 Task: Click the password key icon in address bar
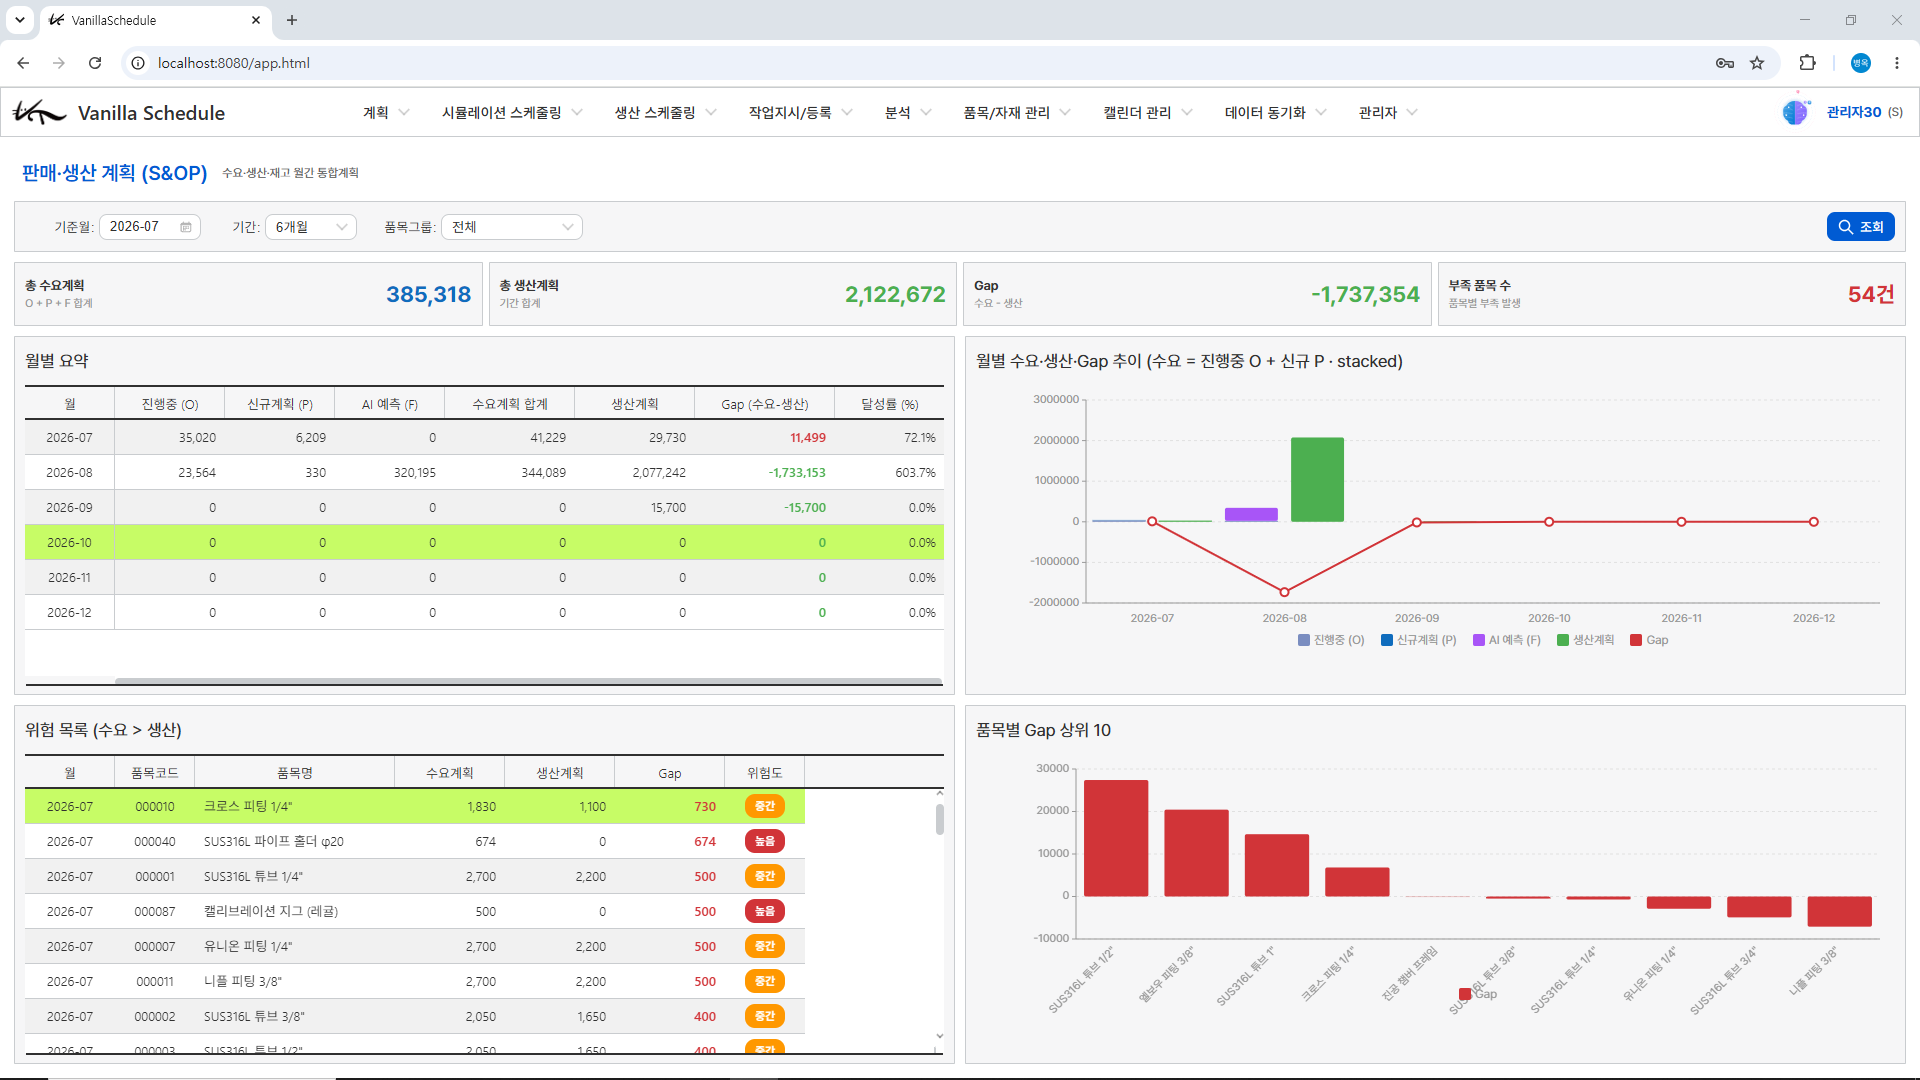pyautogui.click(x=1725, y=63)
